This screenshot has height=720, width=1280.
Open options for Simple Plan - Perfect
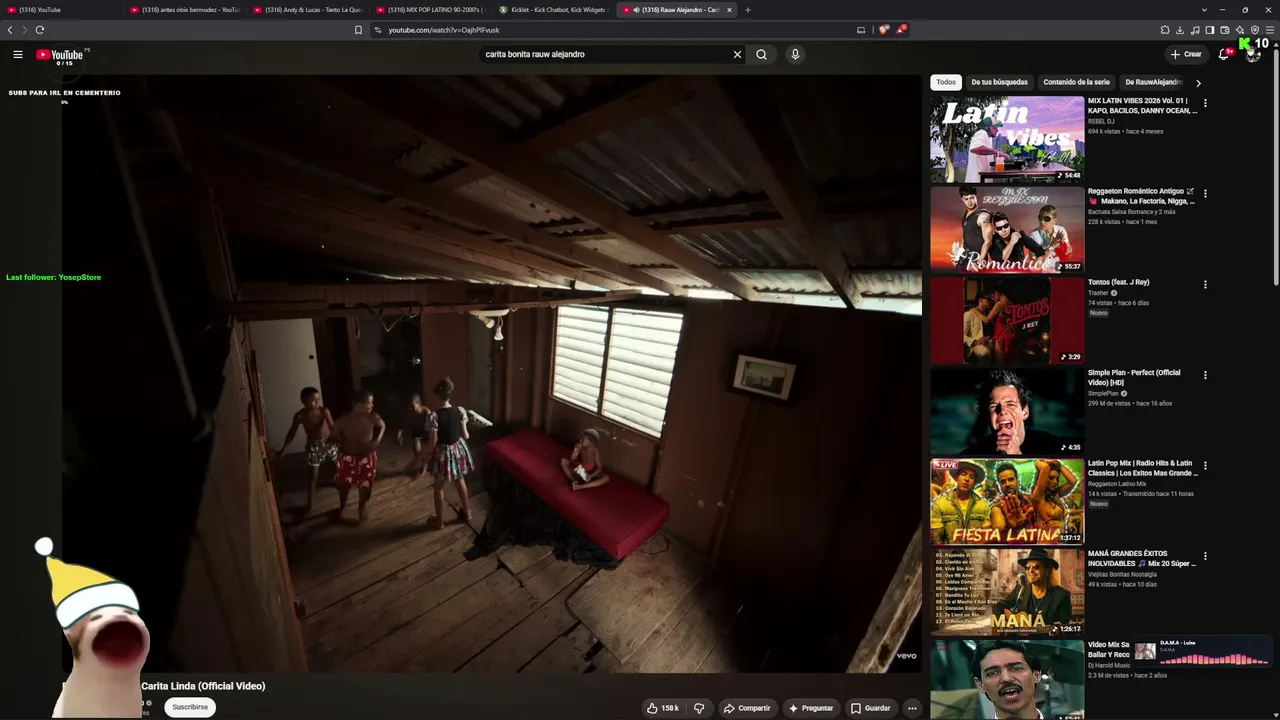[1205, 375]
